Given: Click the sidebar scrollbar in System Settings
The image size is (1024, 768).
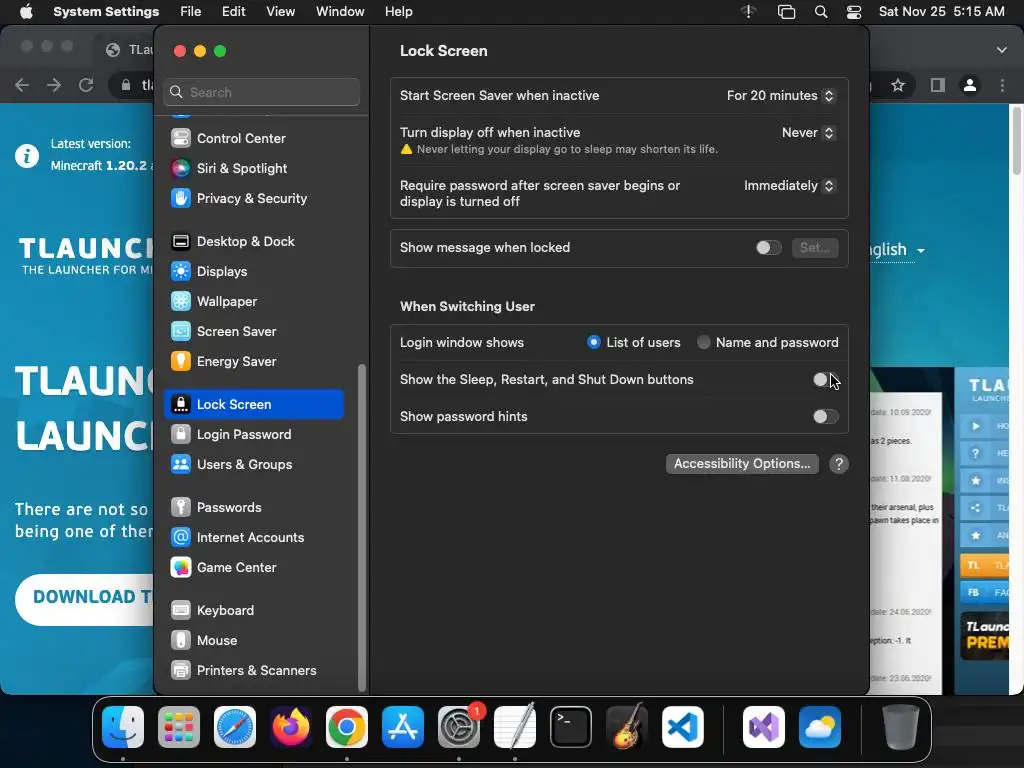Looking at the screenshot, I should click(362, 528).
